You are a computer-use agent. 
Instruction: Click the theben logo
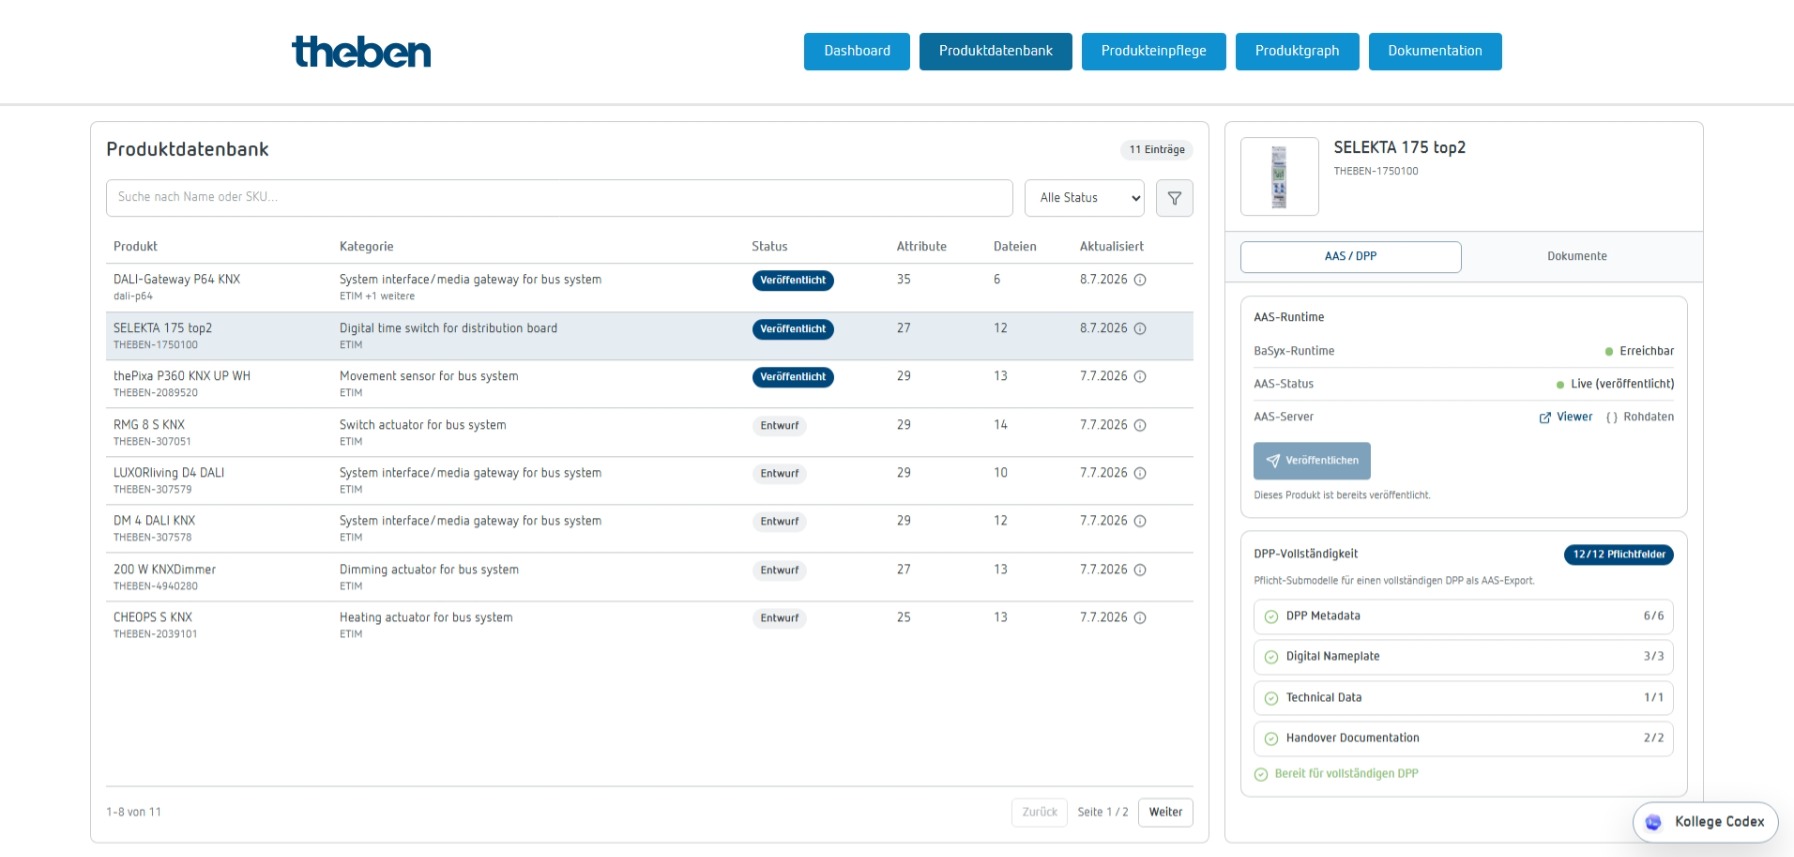[x=361, y=52]
